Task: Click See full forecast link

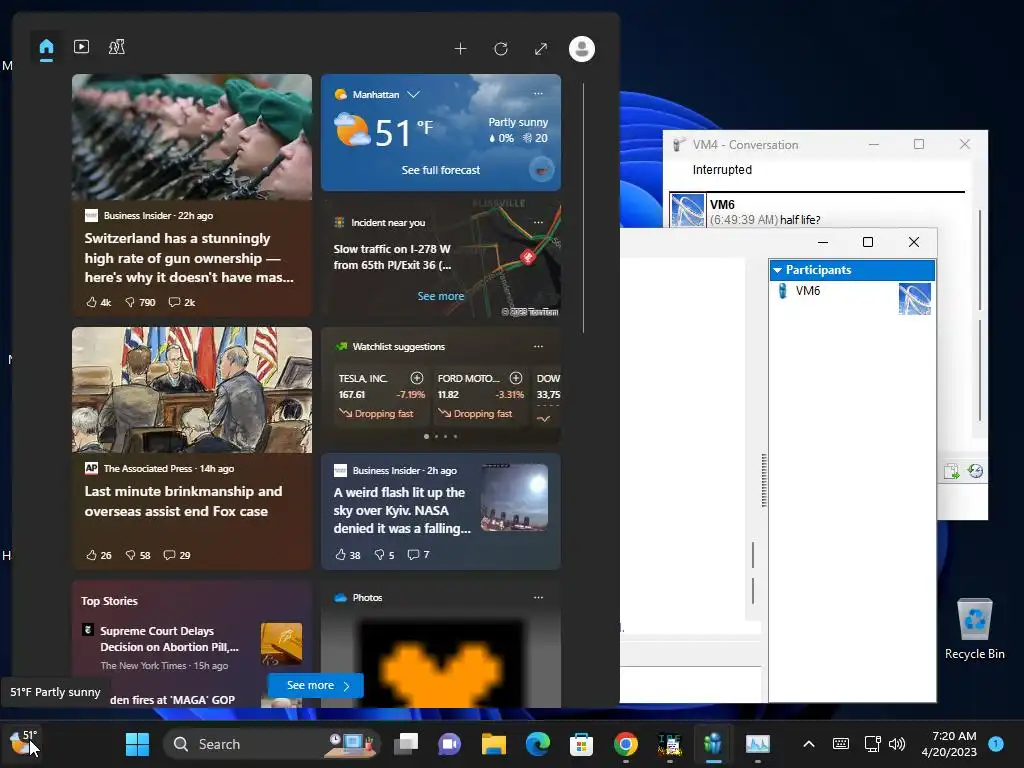Action: click(x=441, y=170)
